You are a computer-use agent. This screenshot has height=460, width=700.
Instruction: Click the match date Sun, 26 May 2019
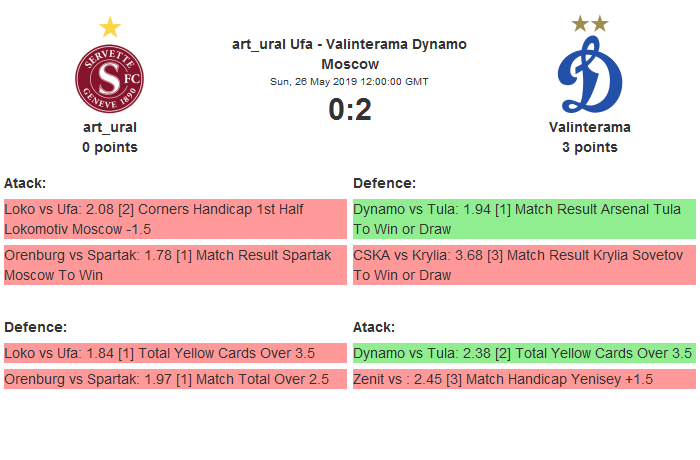[349, 81]
